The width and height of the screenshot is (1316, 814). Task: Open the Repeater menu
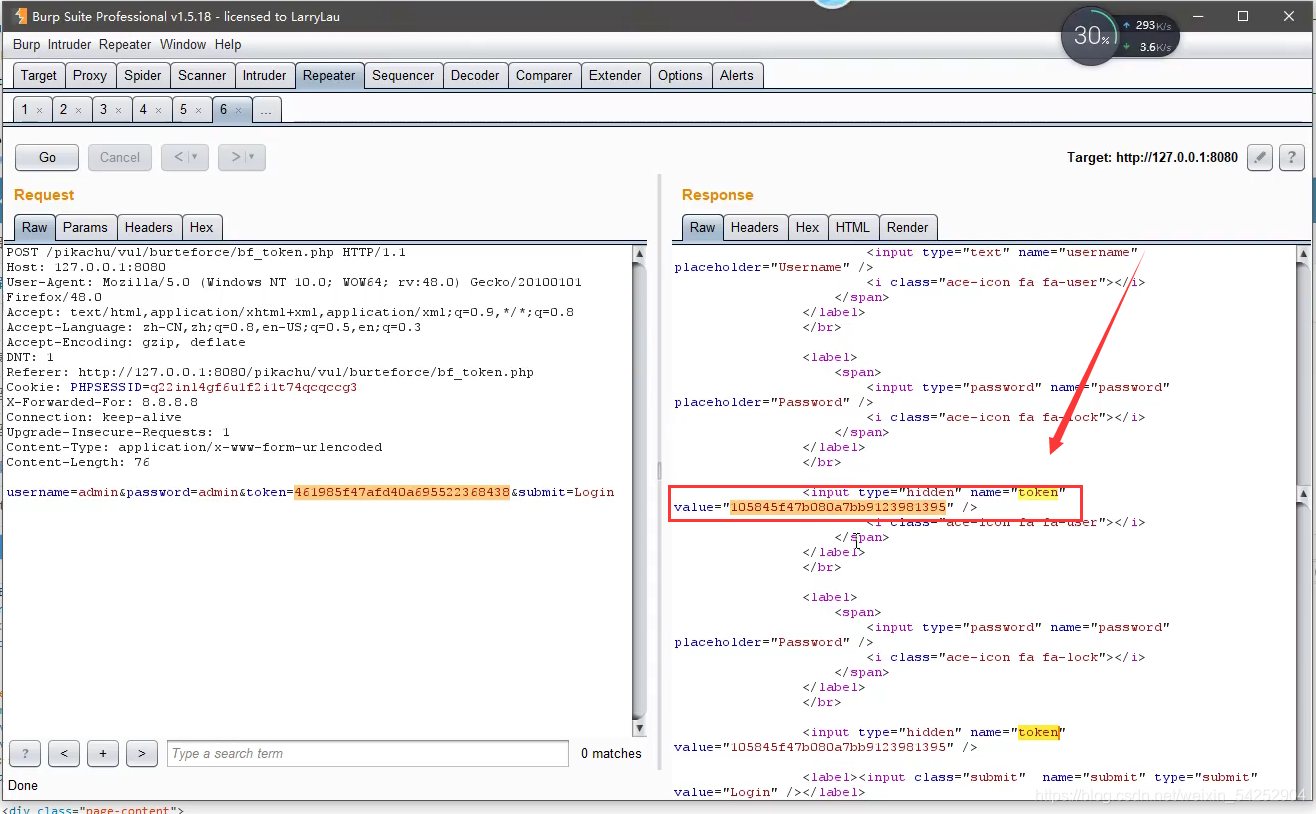(125, 45)
